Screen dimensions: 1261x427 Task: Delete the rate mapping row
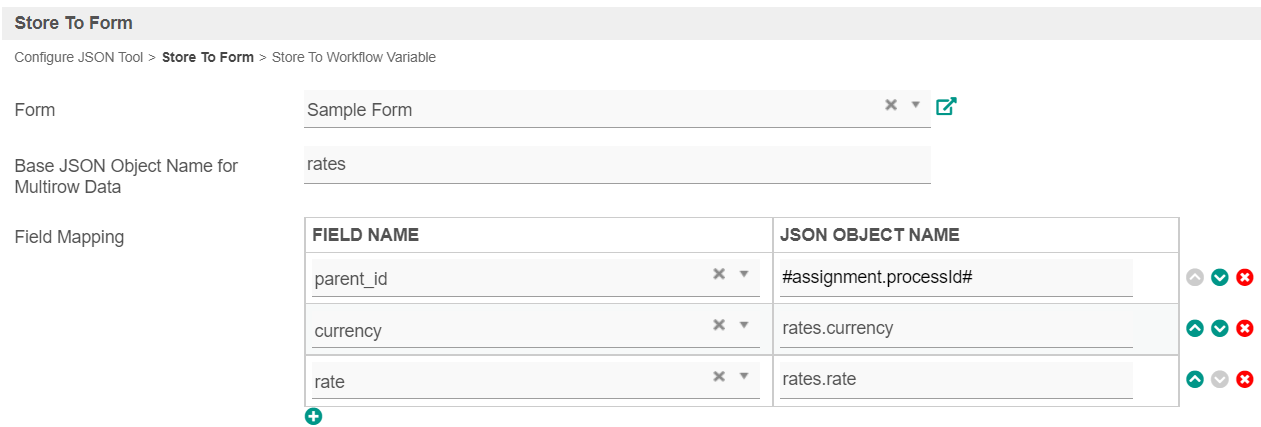coord(1245,379)
